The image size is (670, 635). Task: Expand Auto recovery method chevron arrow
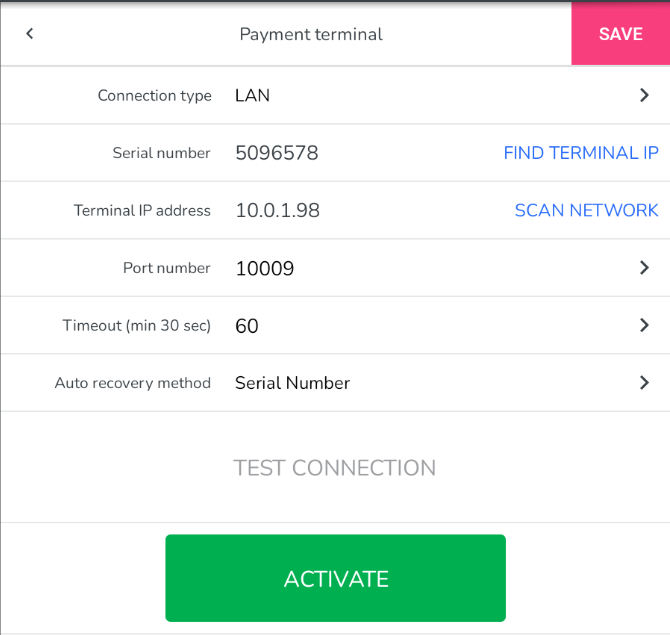644,383
